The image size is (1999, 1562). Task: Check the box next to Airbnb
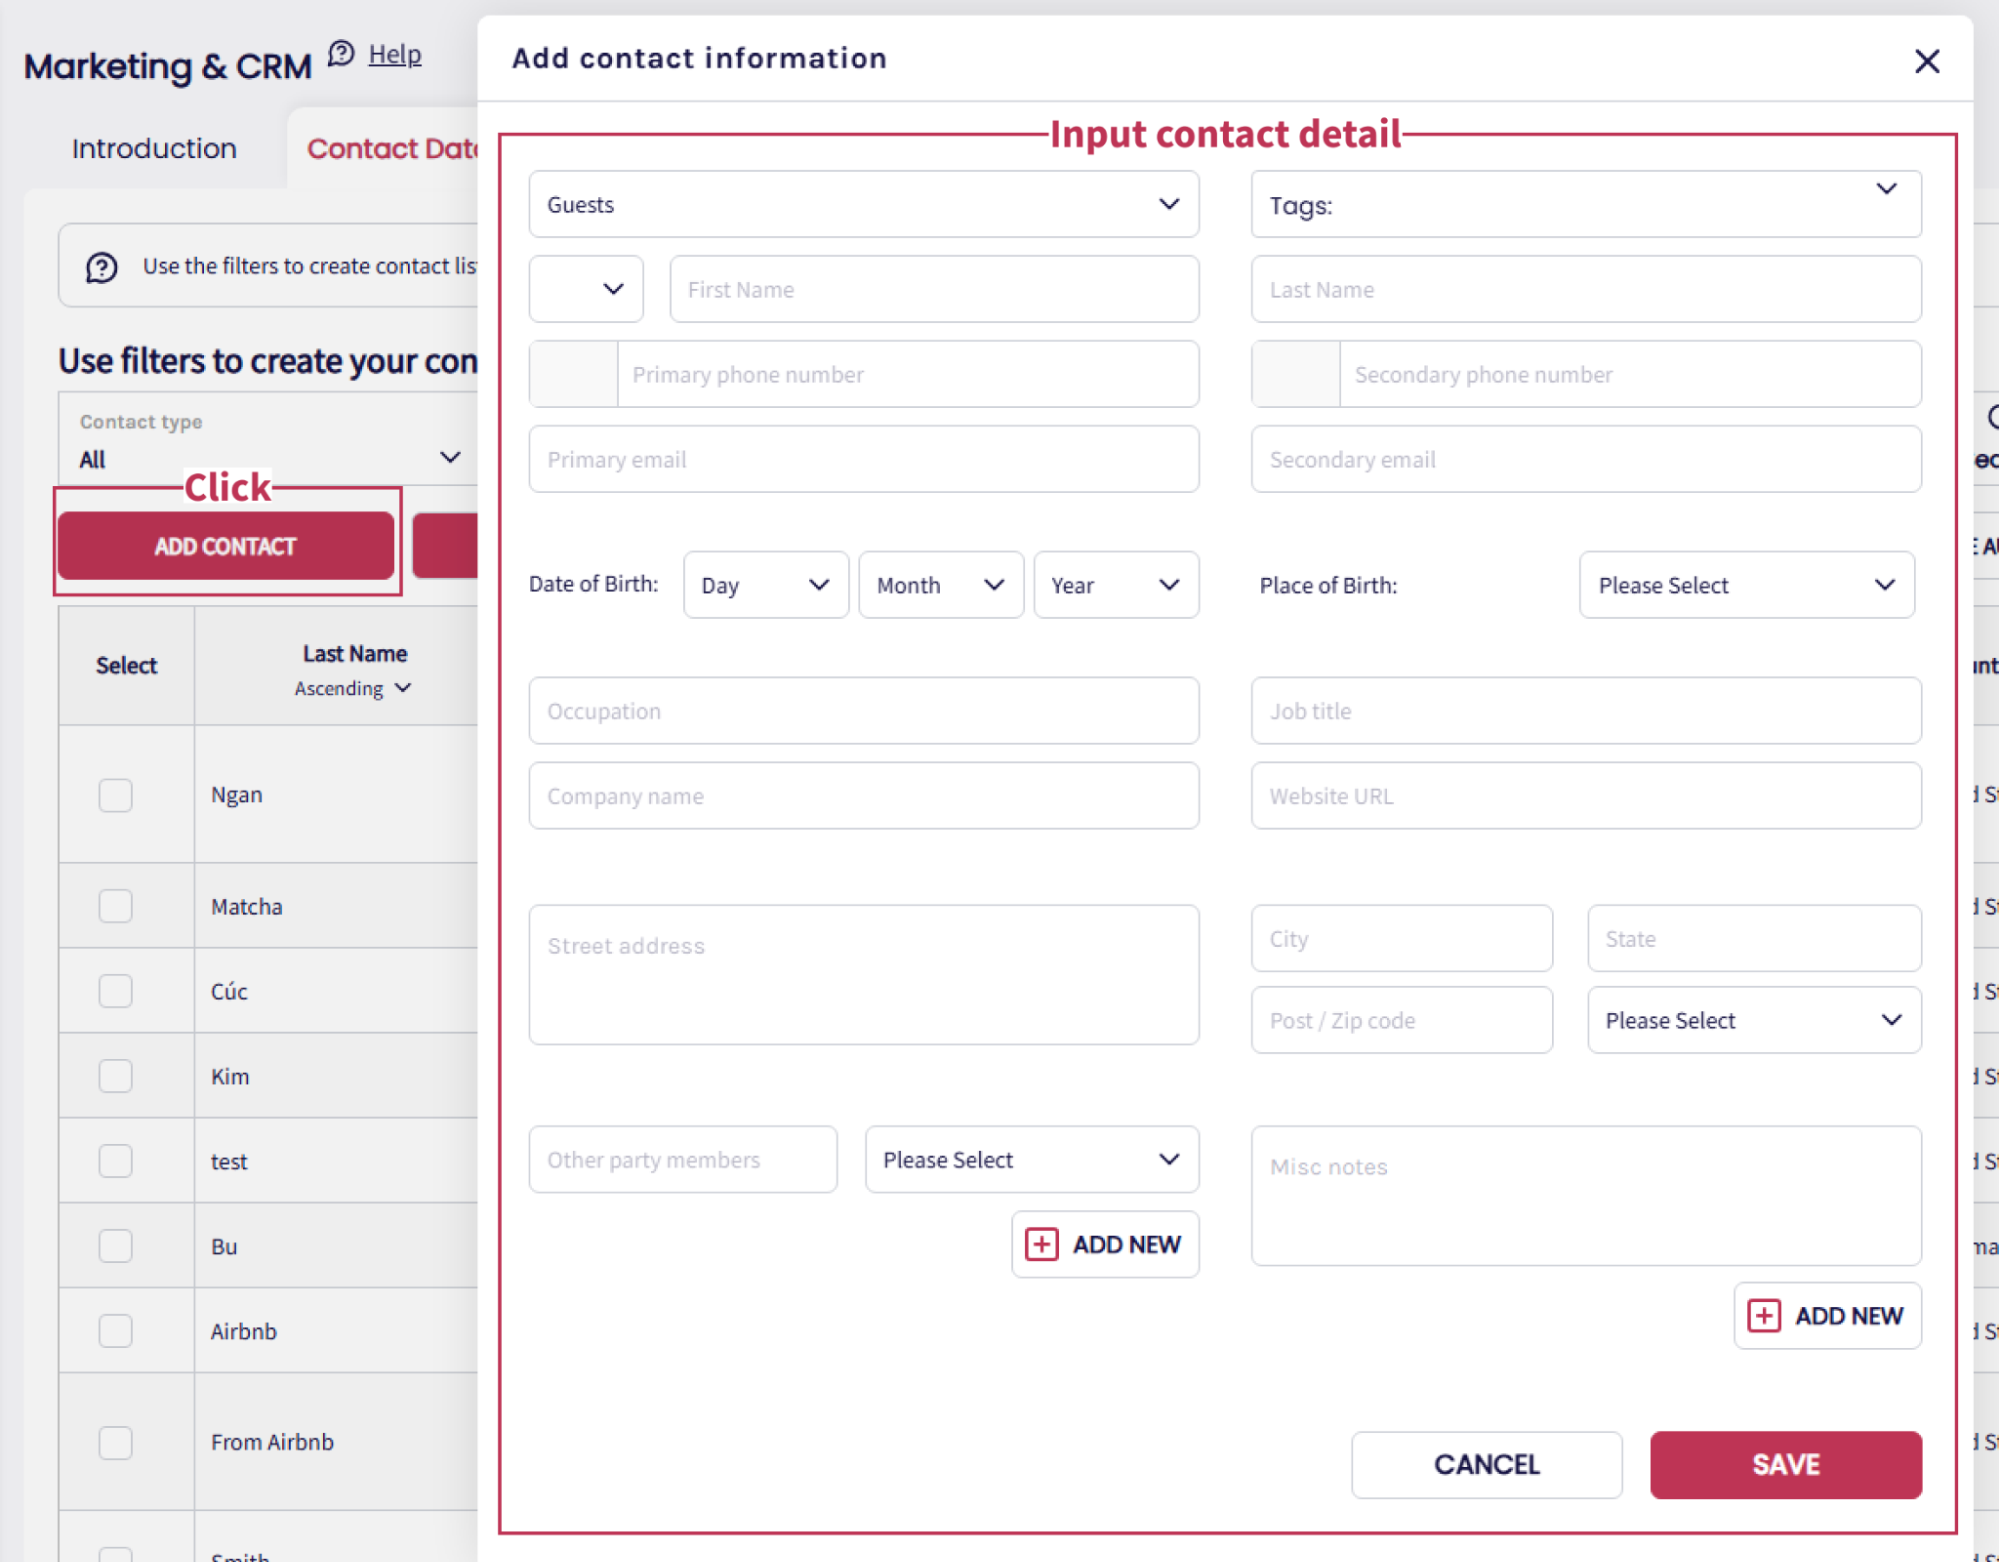(116, 1331)
